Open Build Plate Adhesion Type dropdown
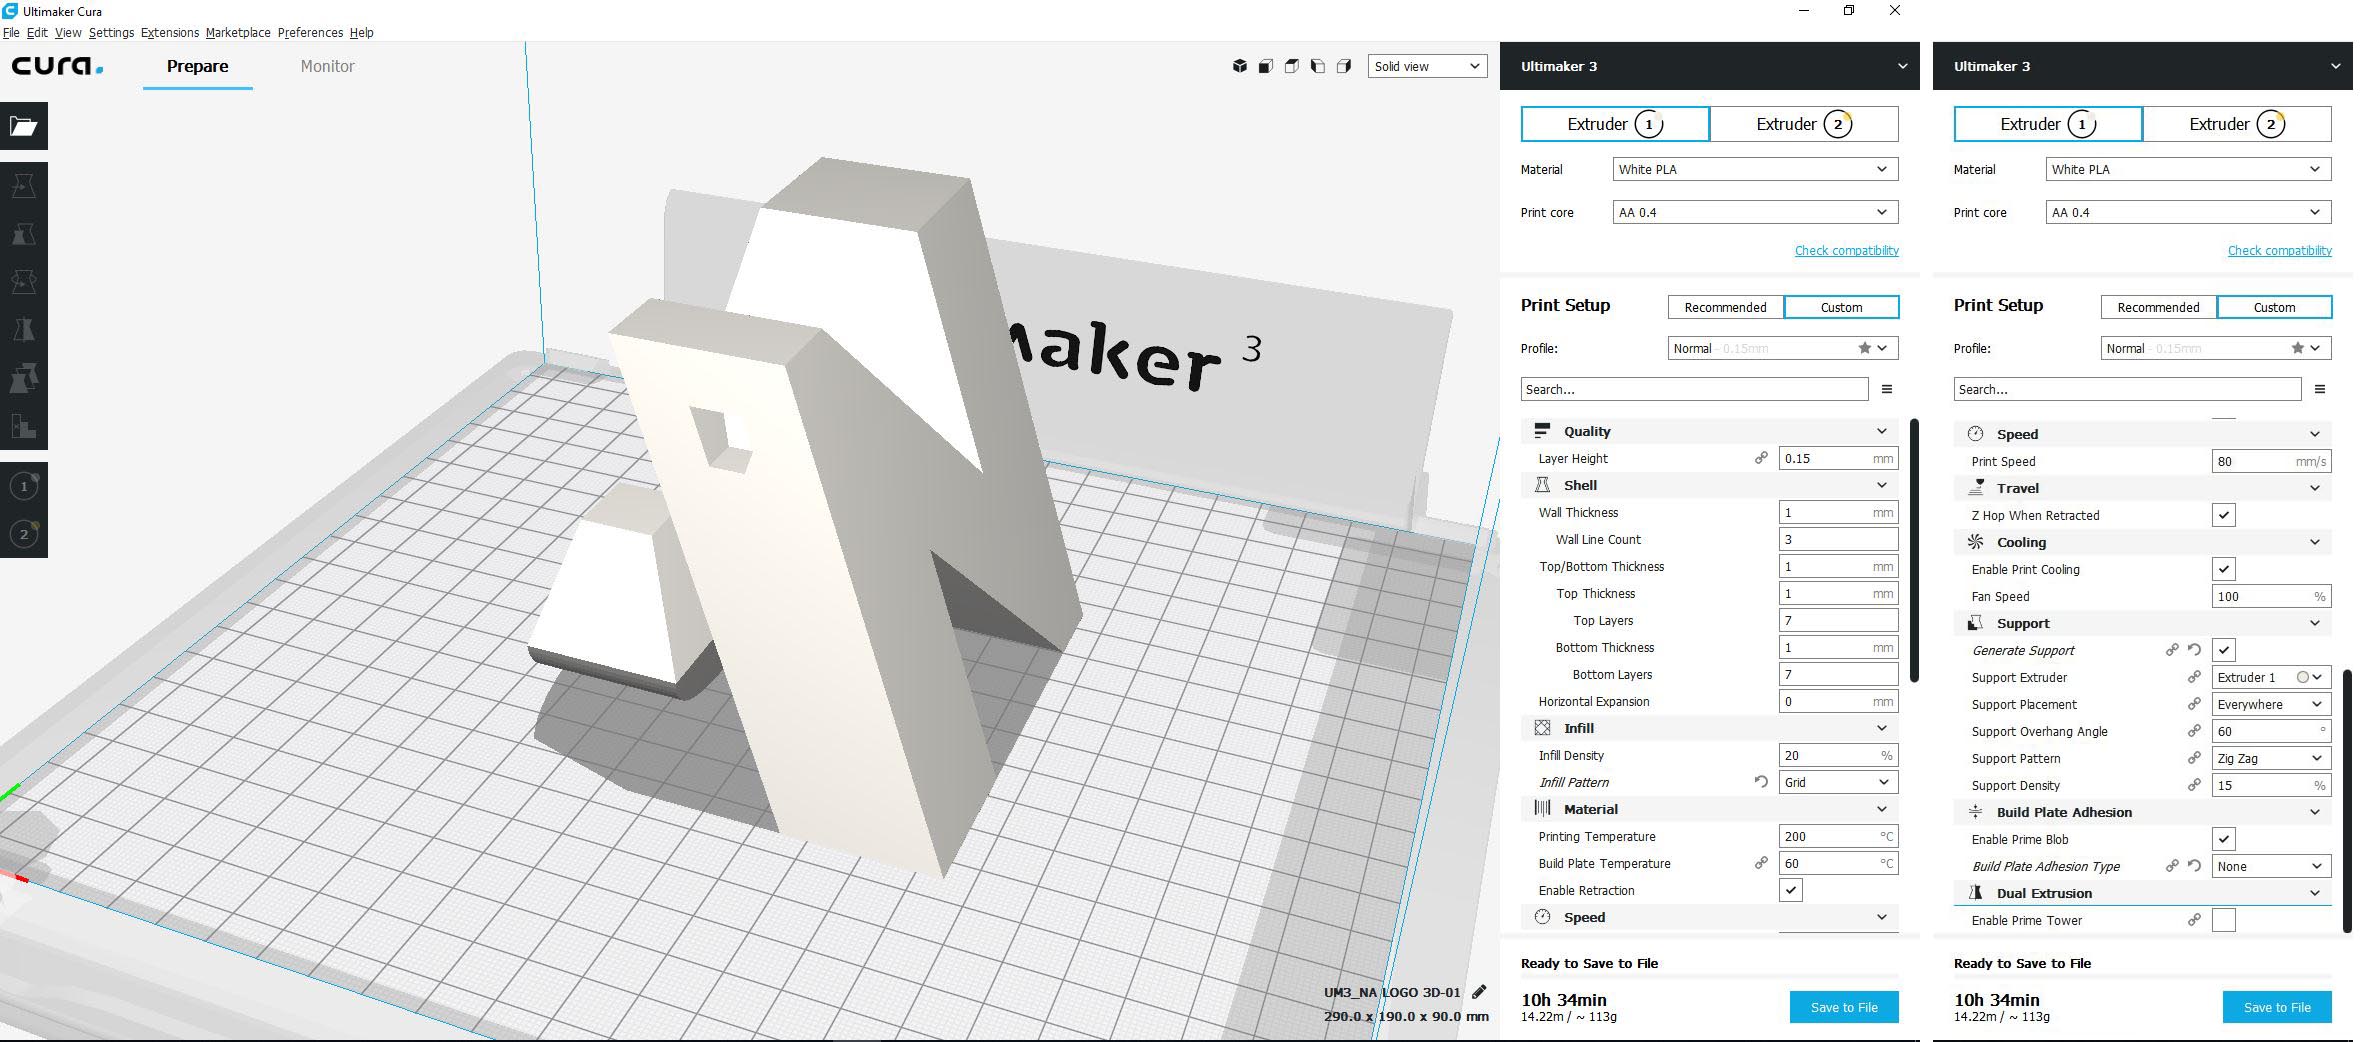 point(2271,866)
